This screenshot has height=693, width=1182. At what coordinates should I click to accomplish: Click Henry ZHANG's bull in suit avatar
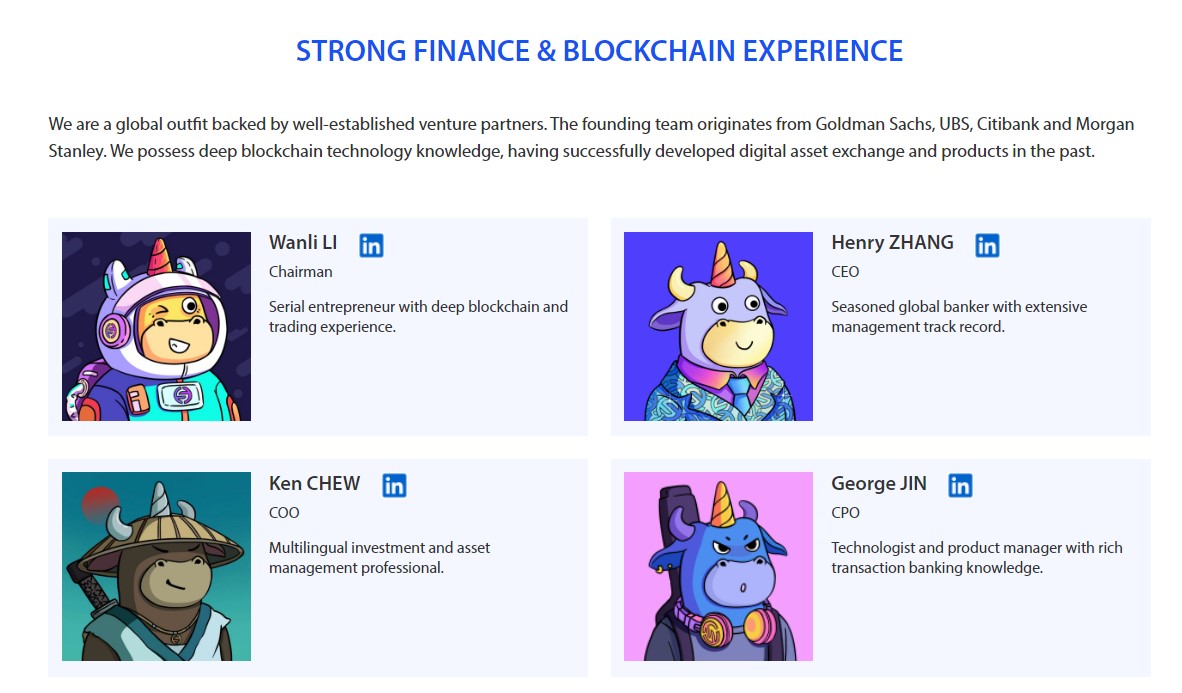[x=718, y=327]
